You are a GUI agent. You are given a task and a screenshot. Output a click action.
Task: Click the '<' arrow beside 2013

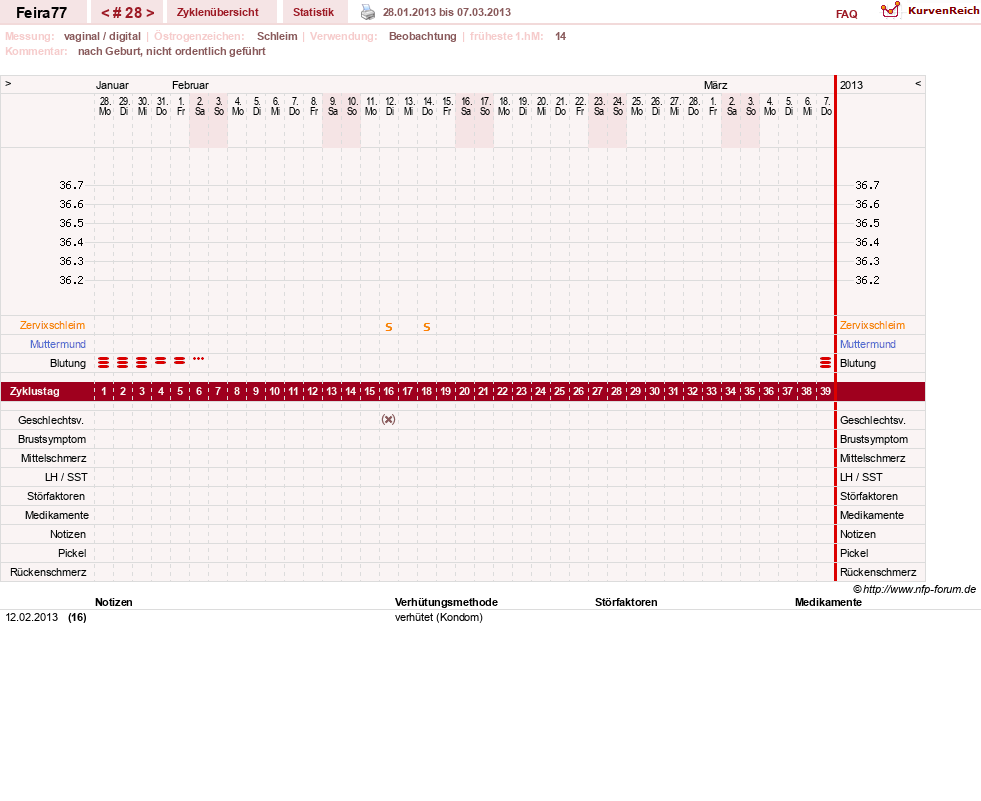pos(918,83)
